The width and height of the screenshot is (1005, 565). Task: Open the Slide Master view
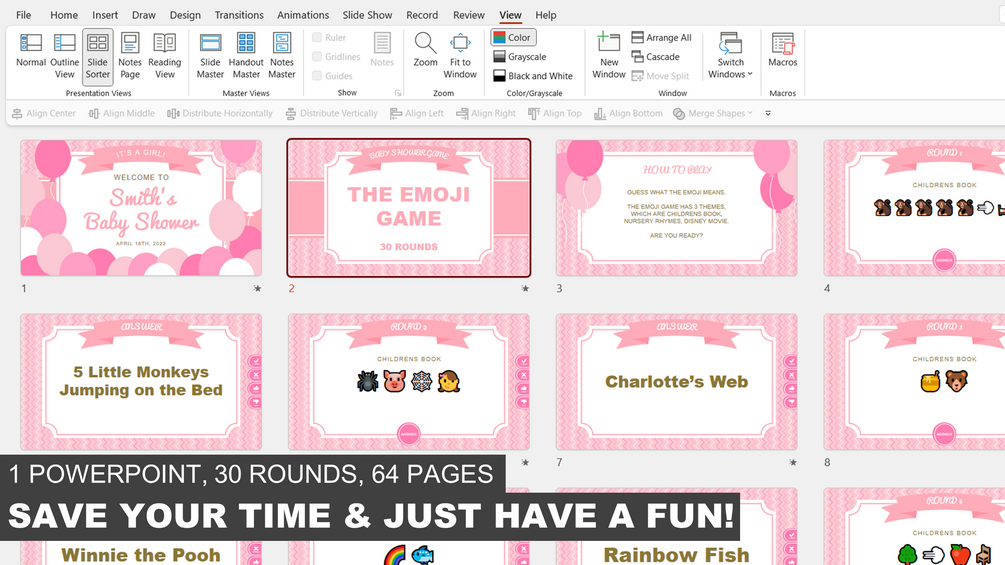click(x=210, y=56)
